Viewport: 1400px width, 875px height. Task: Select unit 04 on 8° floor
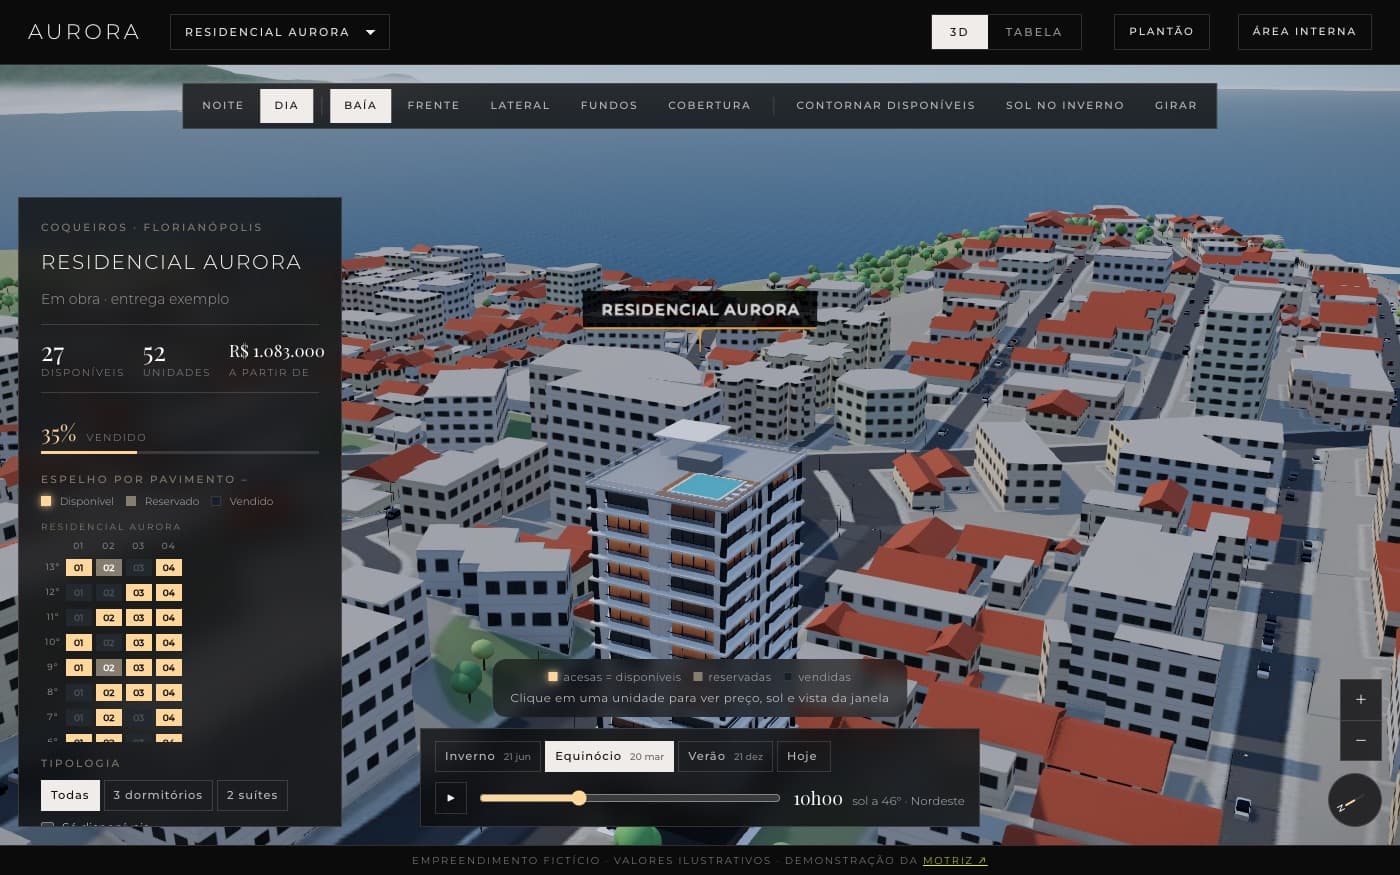point(169,693)
